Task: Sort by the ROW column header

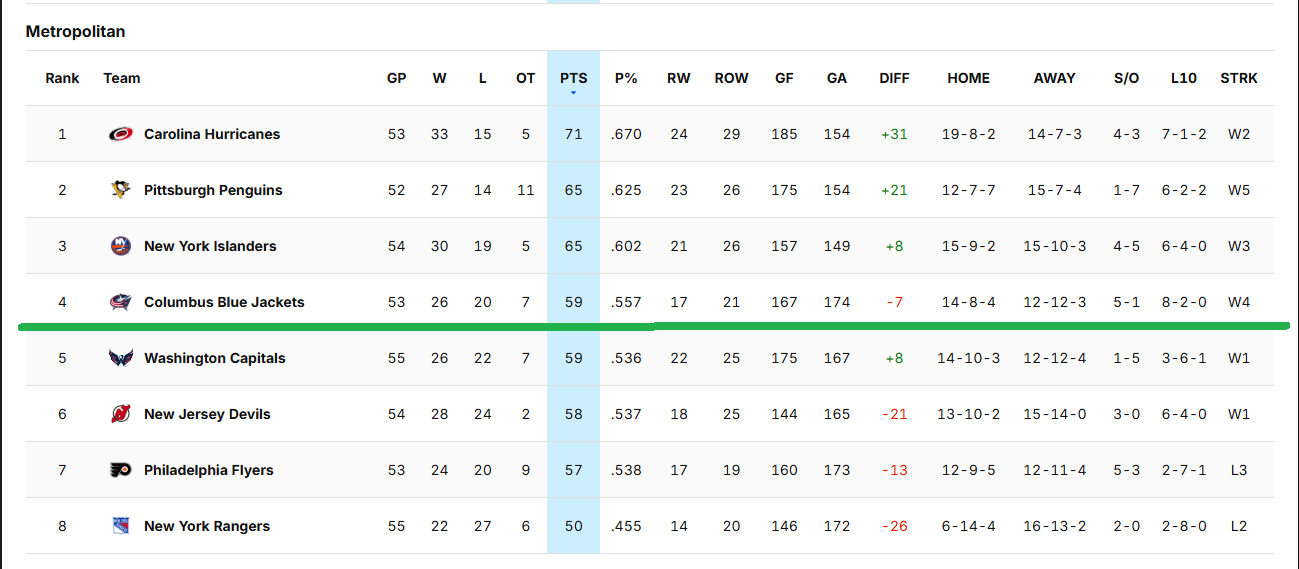Action: pyautogui.click(x=731, y=78)
